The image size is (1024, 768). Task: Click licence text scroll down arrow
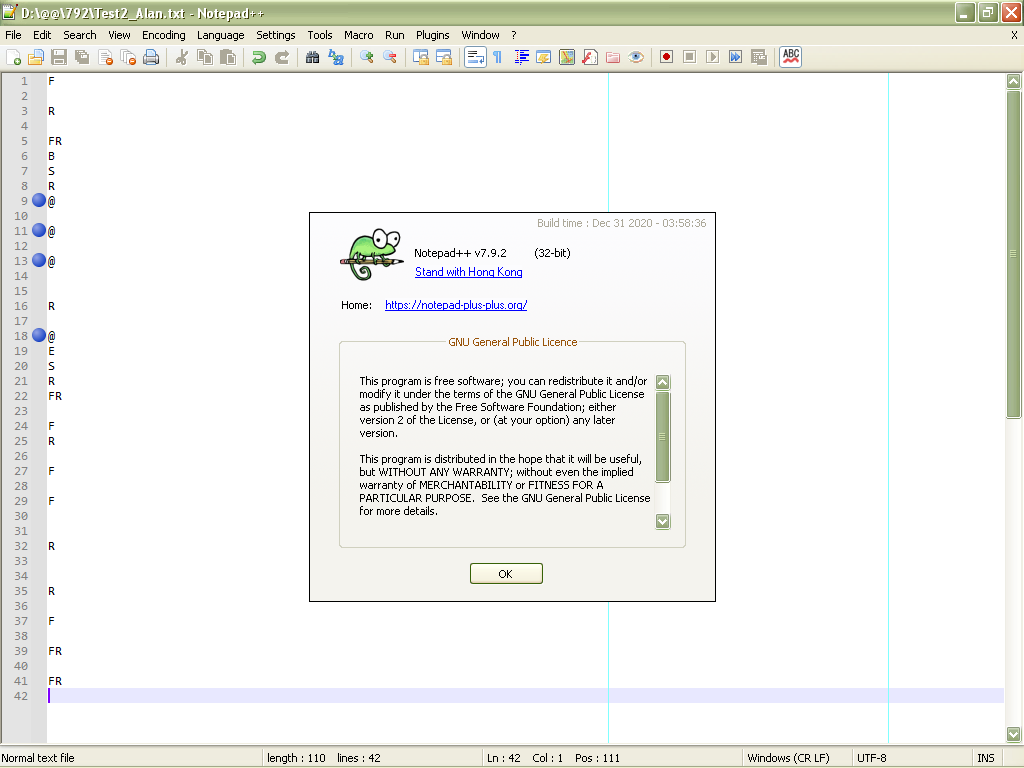[x=662, y=521]
